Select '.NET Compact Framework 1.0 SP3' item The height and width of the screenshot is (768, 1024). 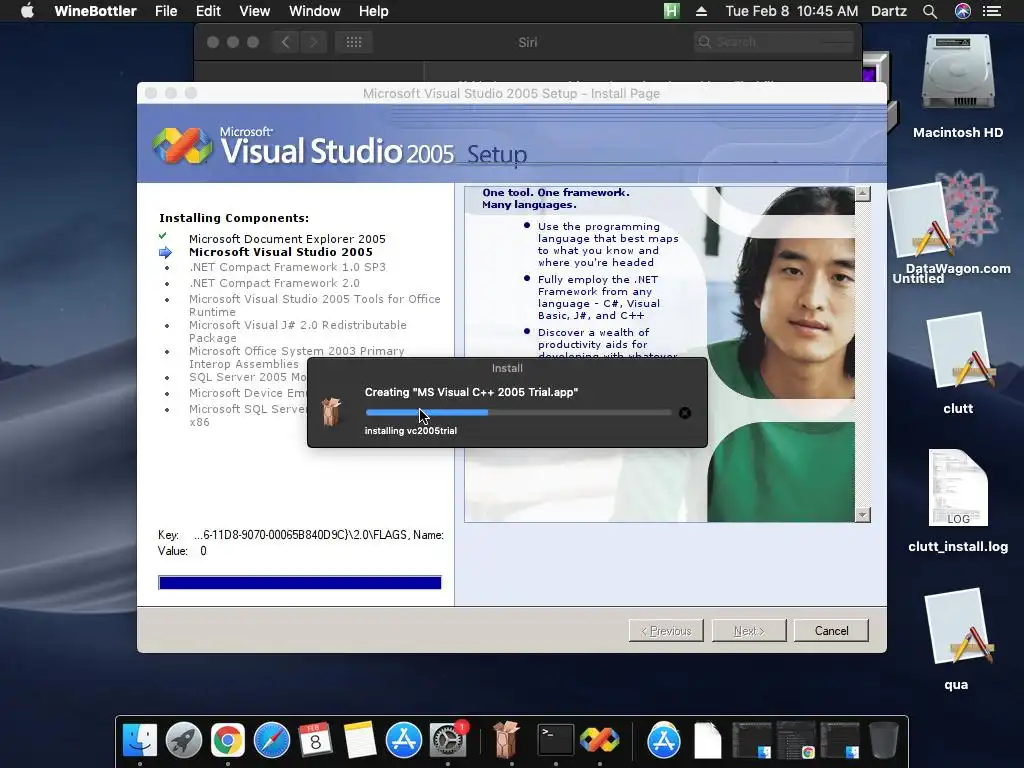[287, 267]
